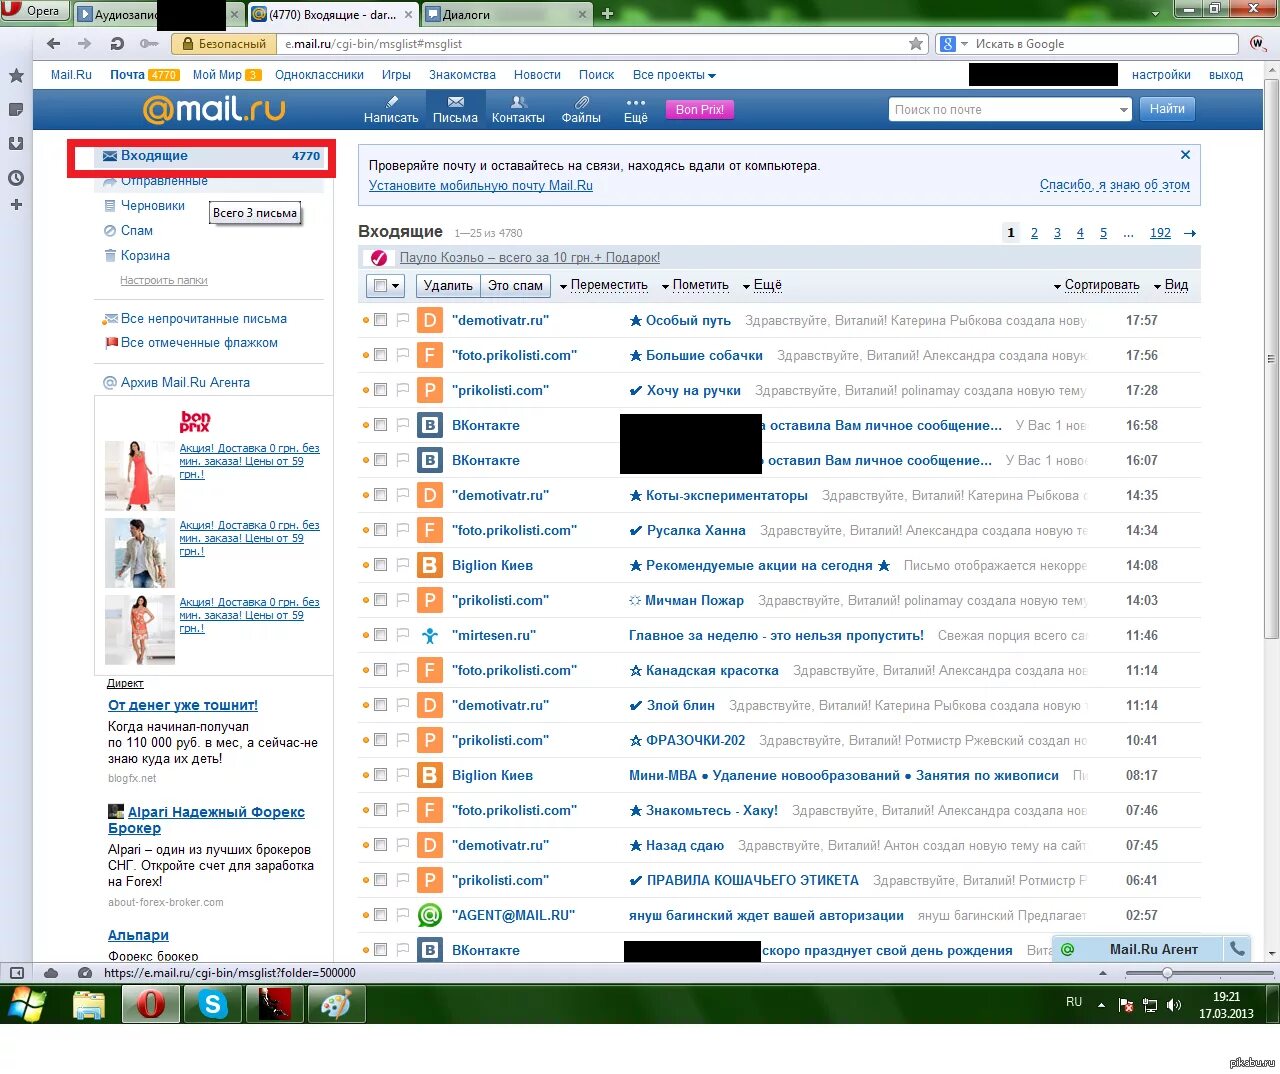1280x1074 pixels.
Task: Click the Это спам button
Action: tap(515, 285)
